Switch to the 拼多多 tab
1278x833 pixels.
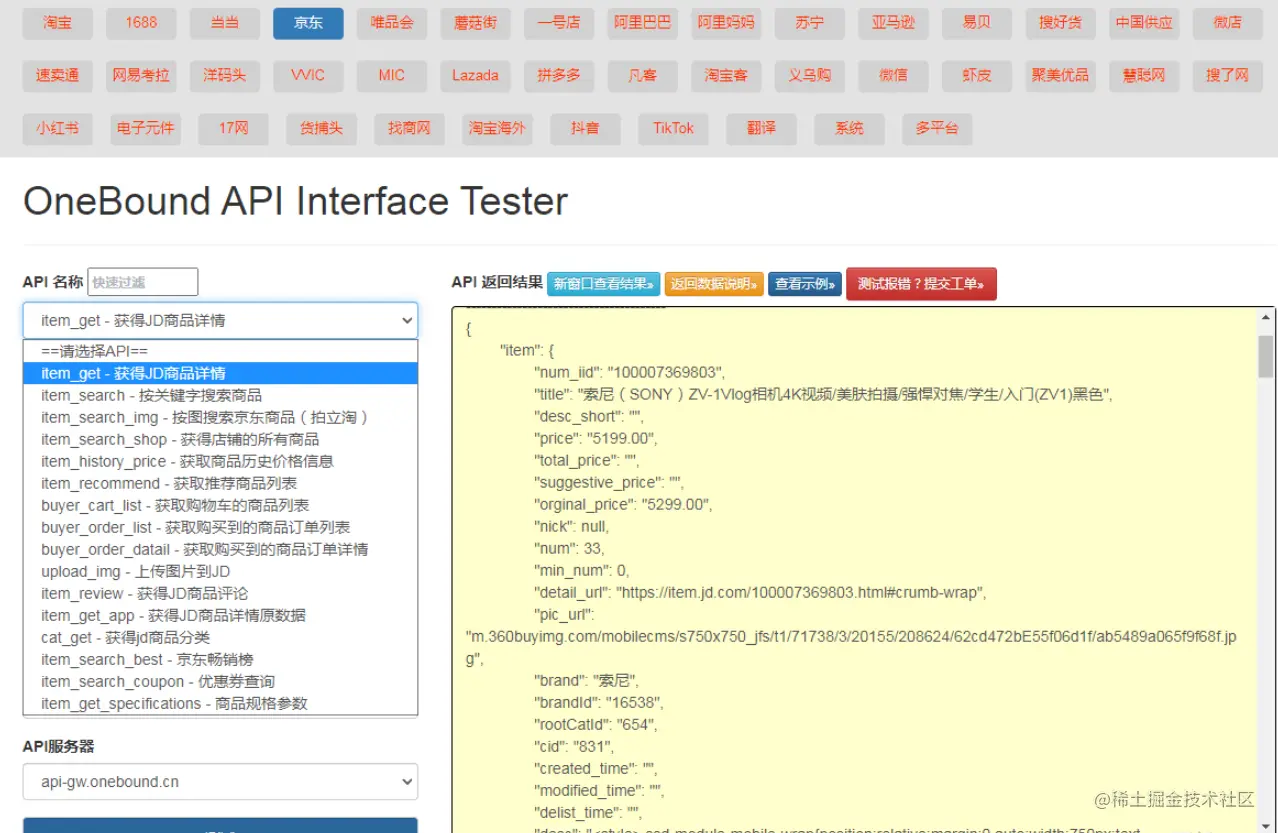[559, 76]
